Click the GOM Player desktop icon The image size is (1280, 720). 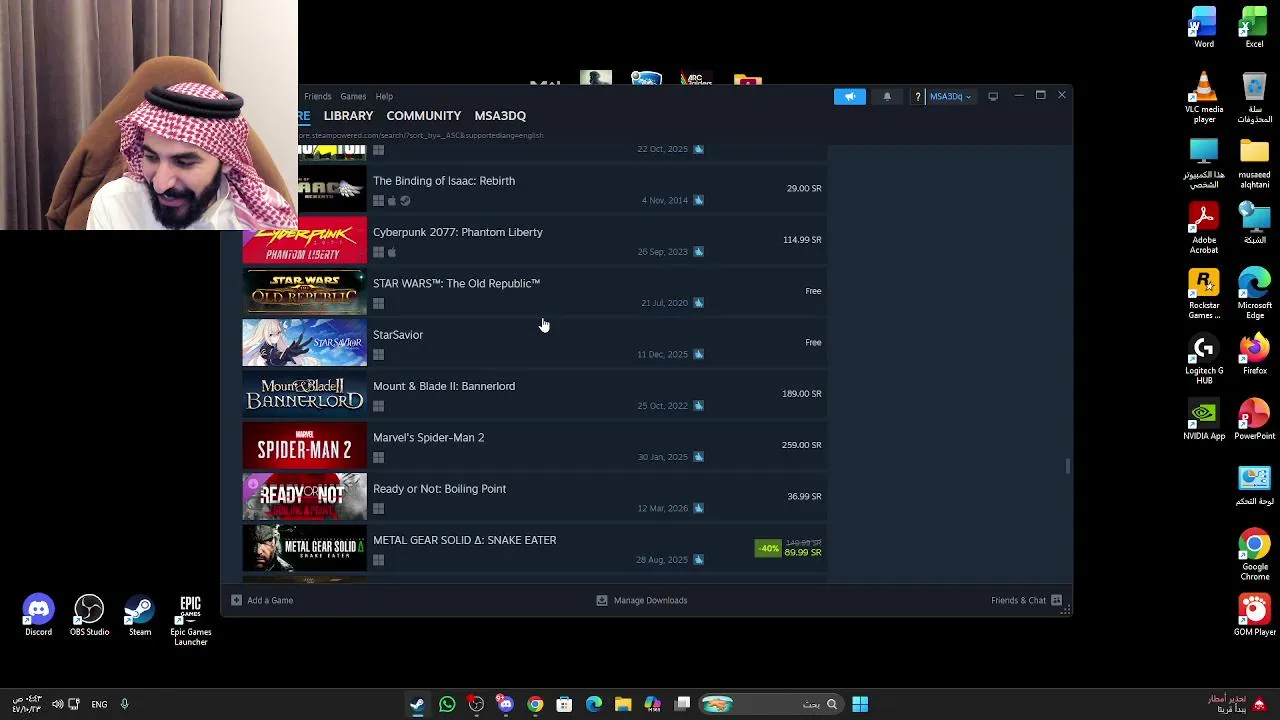(x=1254, y=615)
